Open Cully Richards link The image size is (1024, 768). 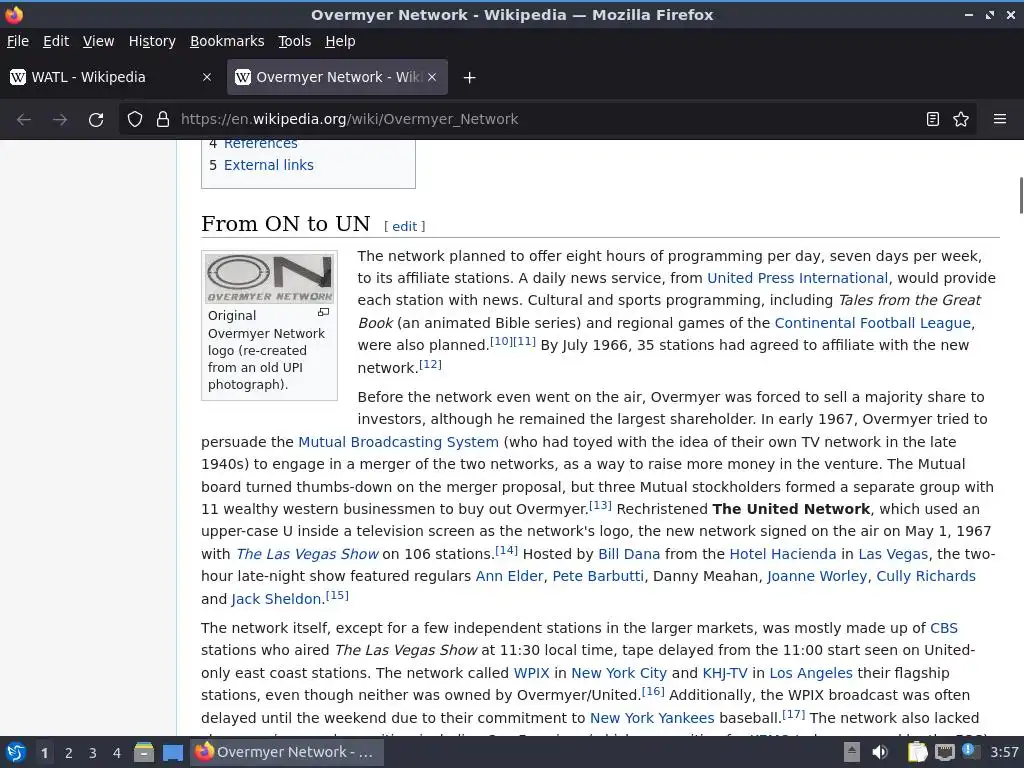(926, 576)
